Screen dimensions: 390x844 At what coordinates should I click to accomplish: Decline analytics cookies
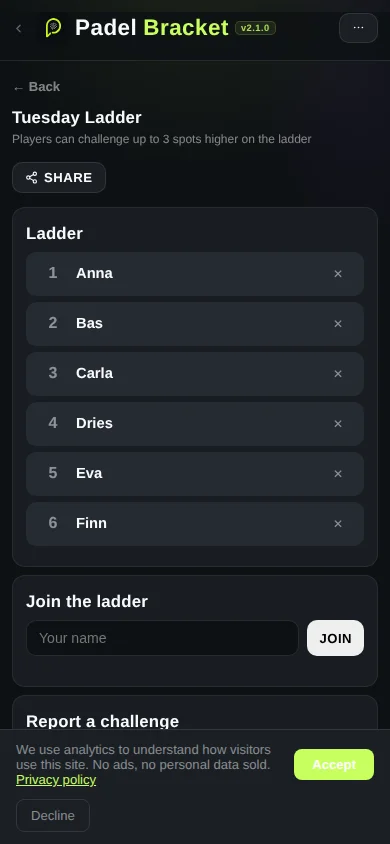click(x=53, y=815)
